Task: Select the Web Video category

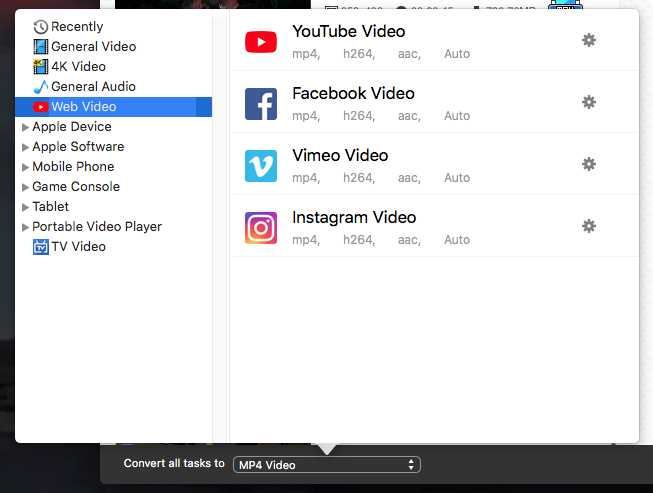Action: click(x=113, y=107)
